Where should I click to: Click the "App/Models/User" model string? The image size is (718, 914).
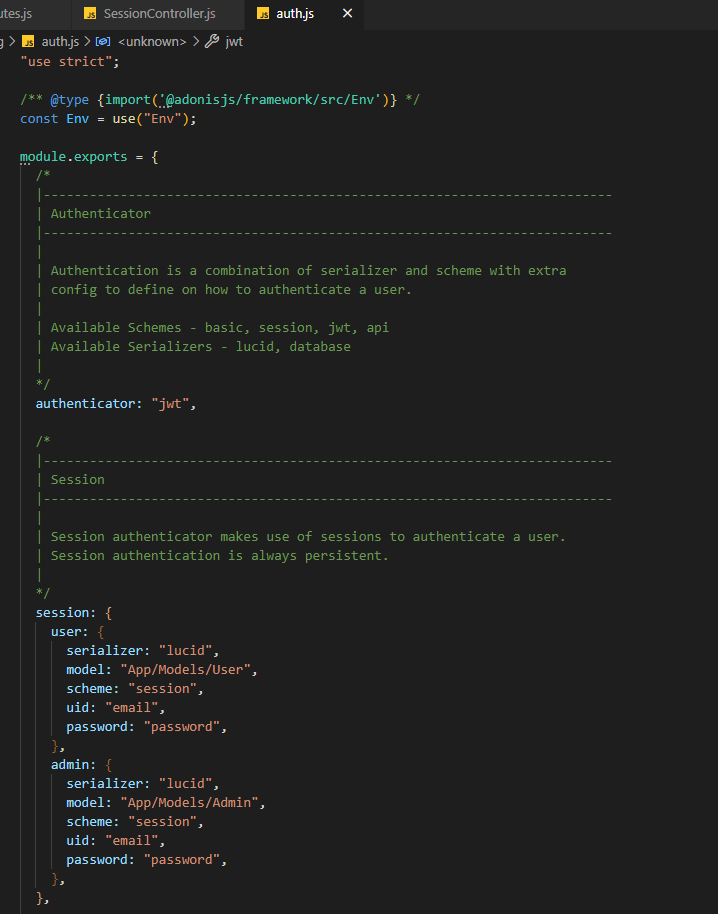click(185, 669)
